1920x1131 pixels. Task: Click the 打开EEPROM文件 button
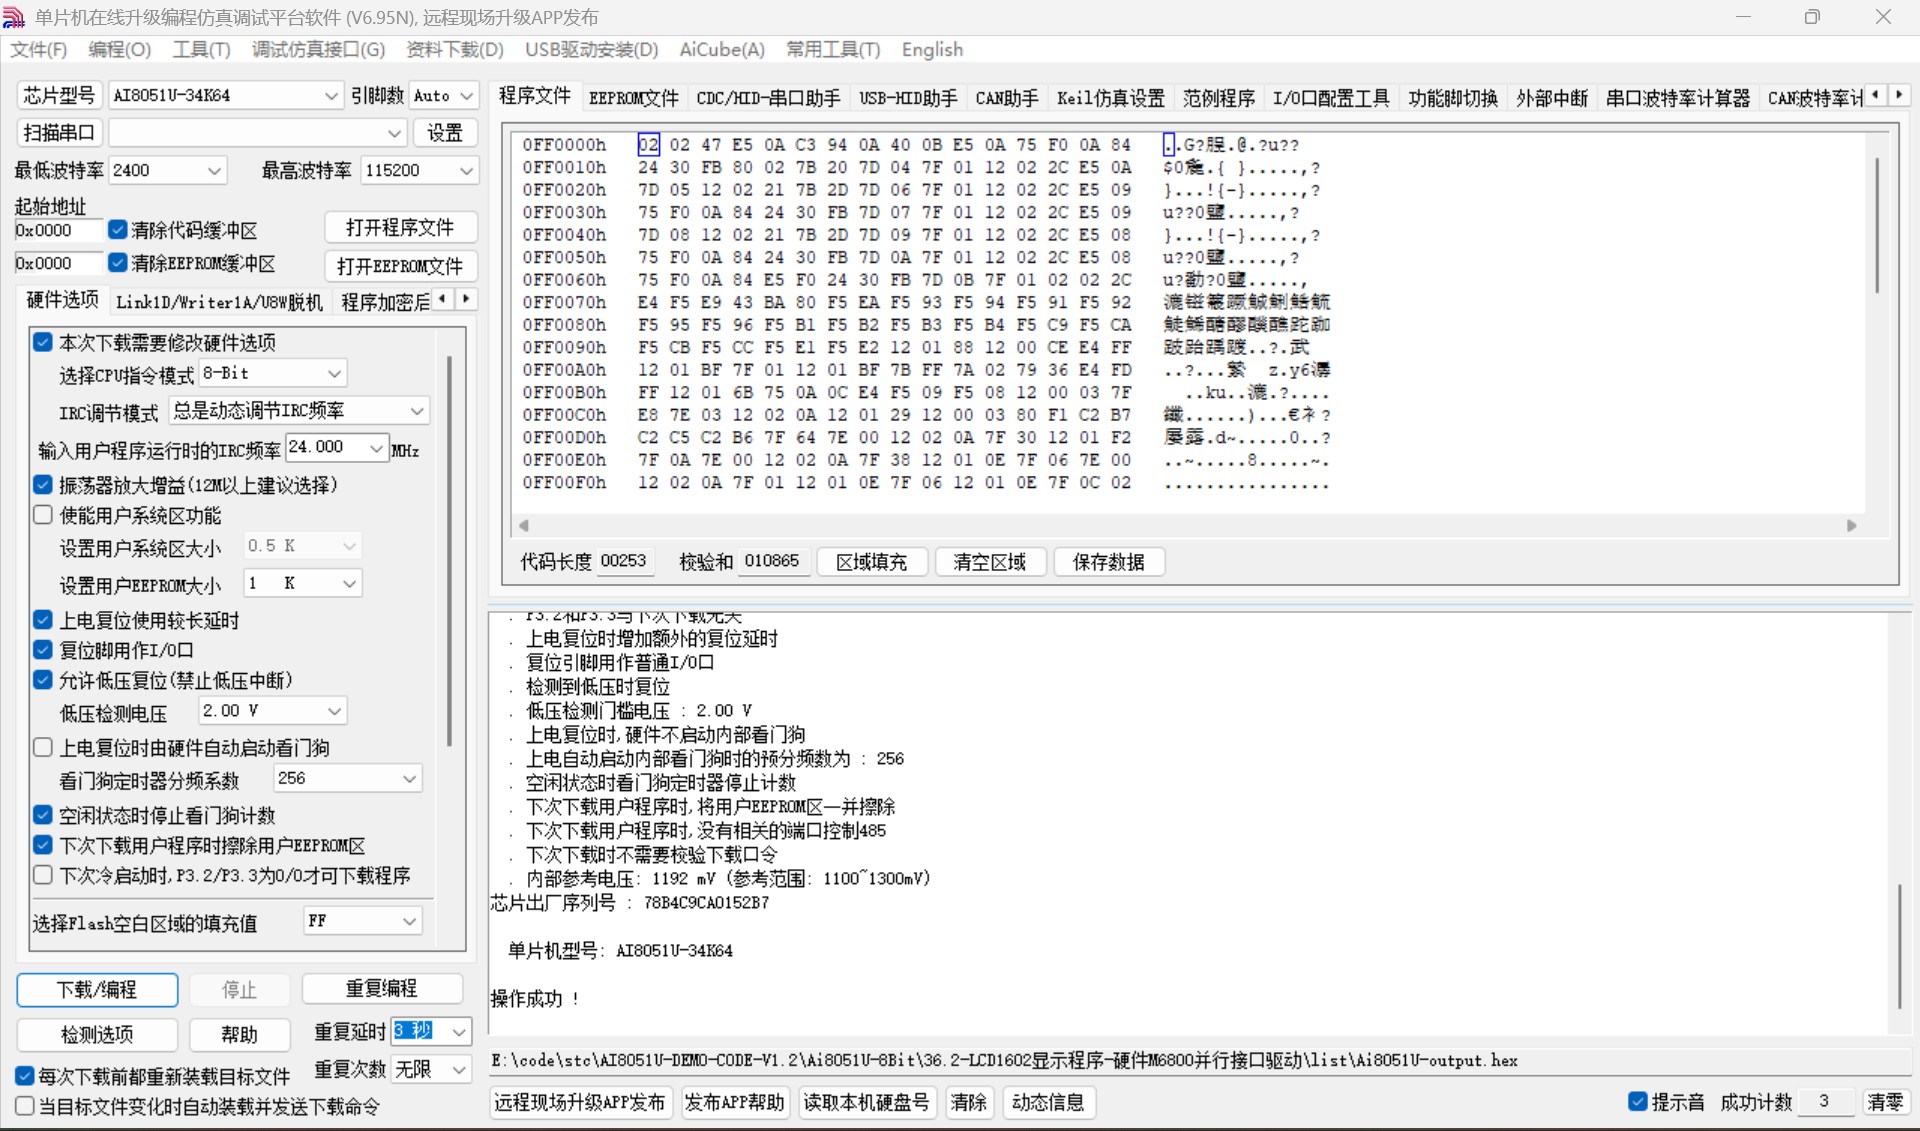pos(400,266)
